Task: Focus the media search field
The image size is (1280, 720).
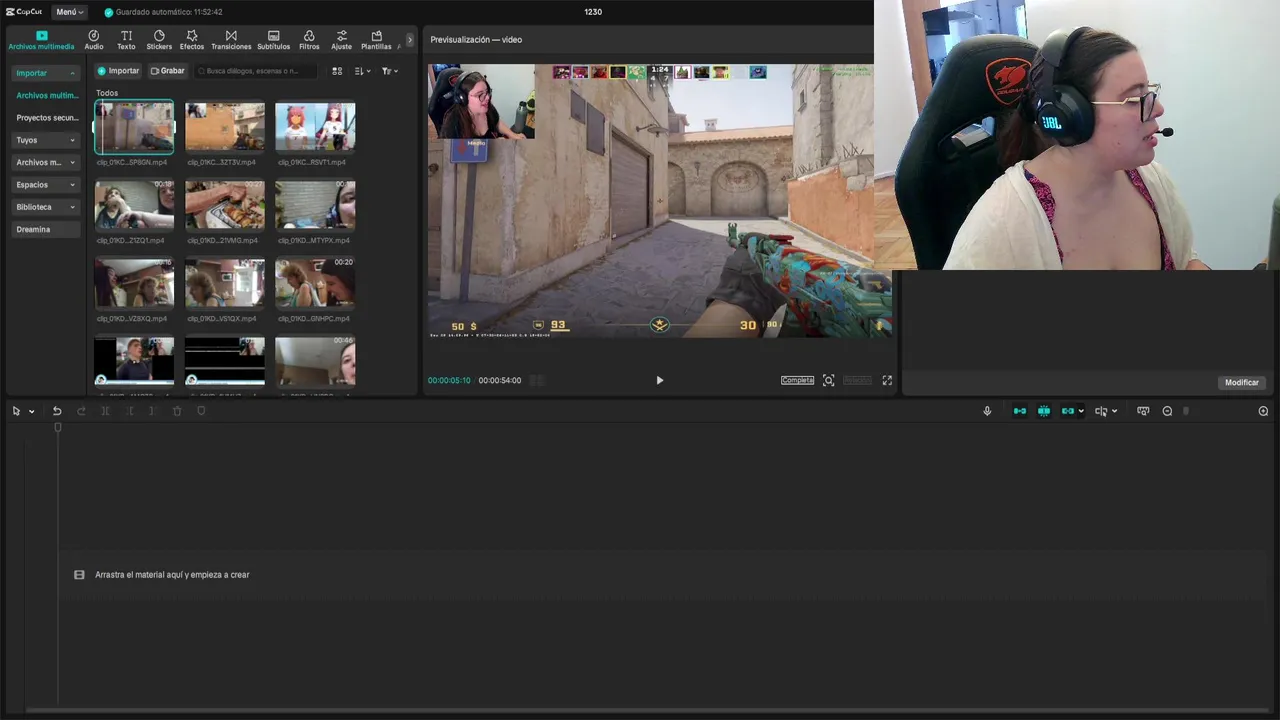Action: click(255, 71)
